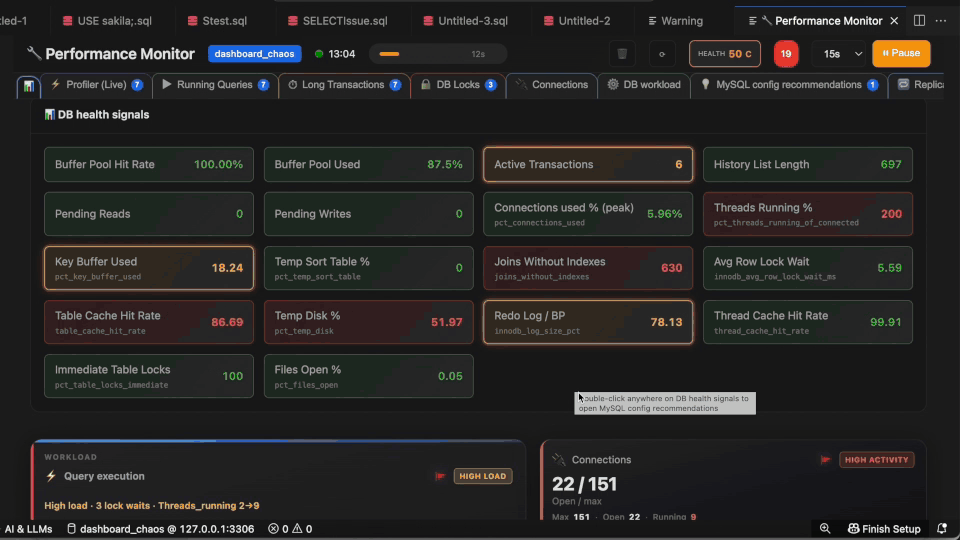
Task: Switch to the DB workload tab
Action: pyautogui.click(x=643, y=85)
